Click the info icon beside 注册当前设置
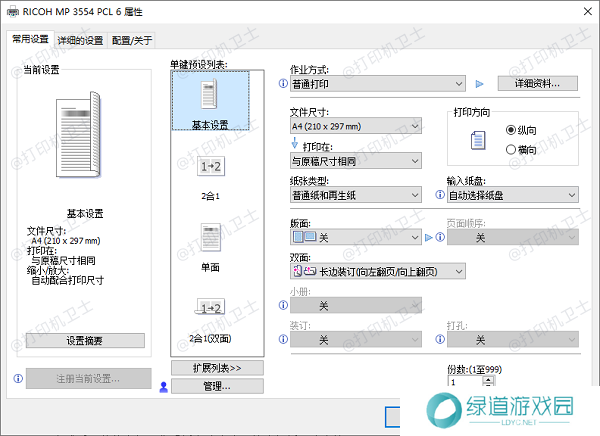 (x=18, y=379)
